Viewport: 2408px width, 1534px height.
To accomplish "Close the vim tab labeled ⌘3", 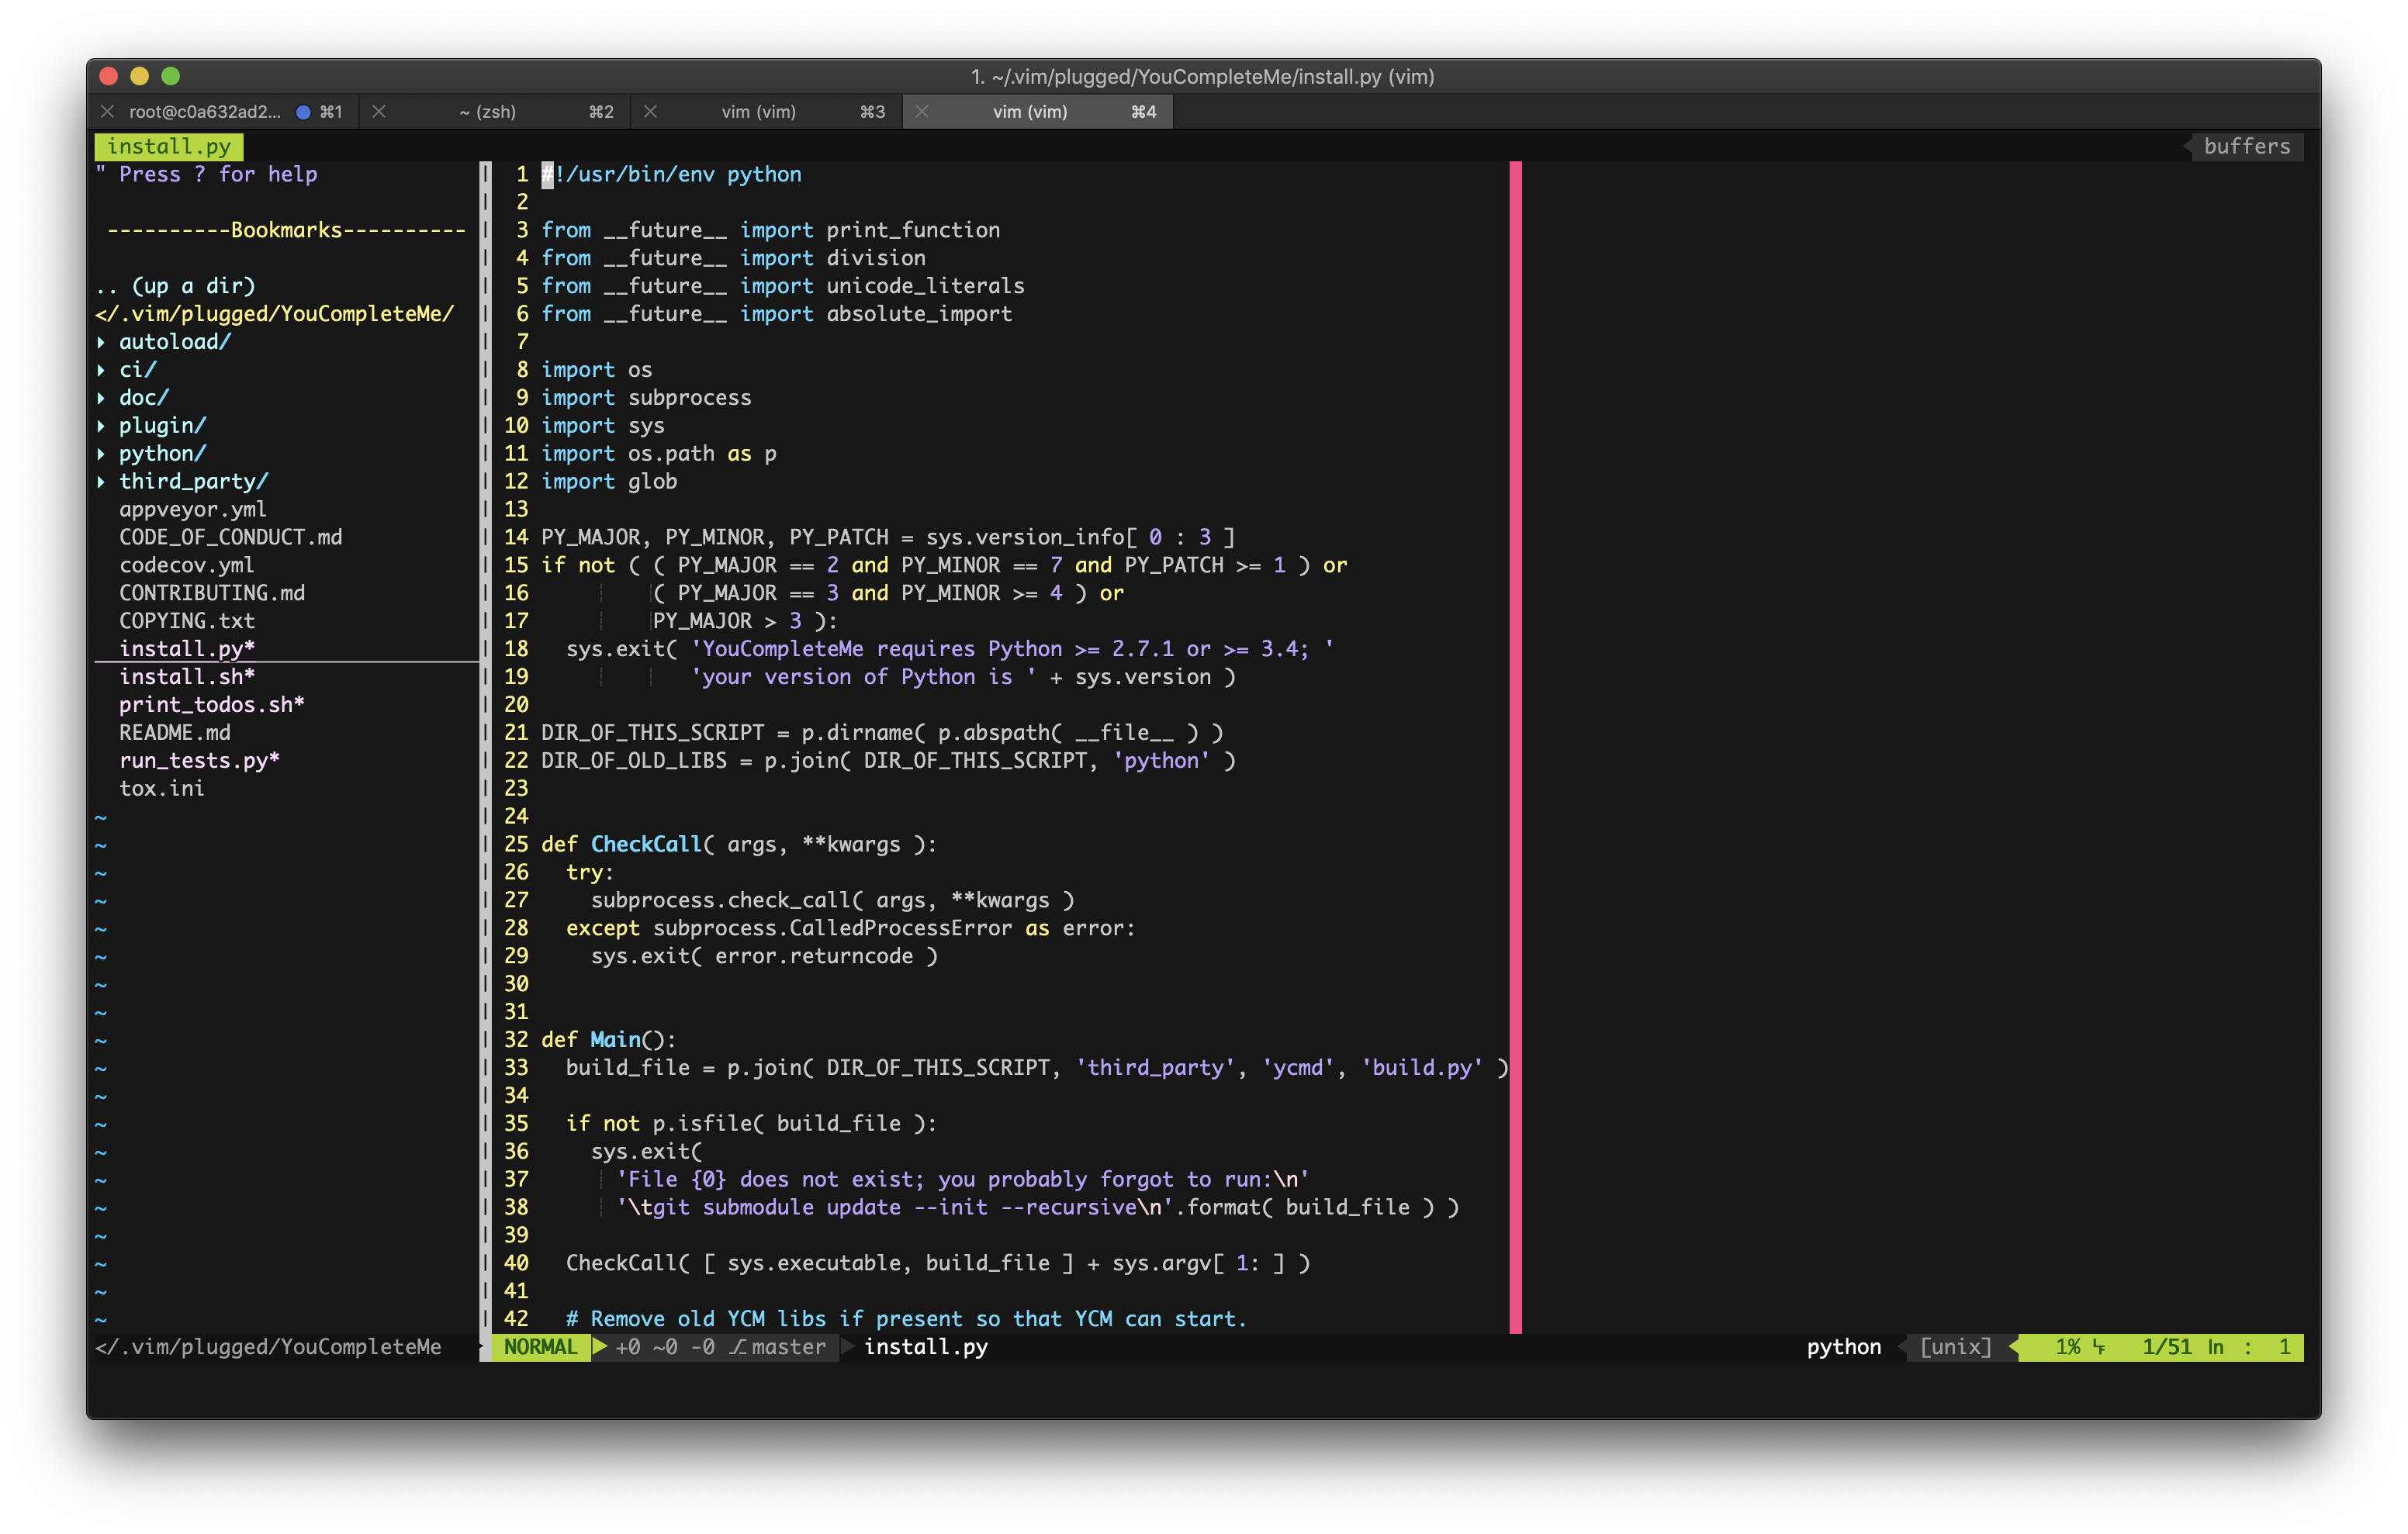I will pyautogui.click(x=650, y=112).
